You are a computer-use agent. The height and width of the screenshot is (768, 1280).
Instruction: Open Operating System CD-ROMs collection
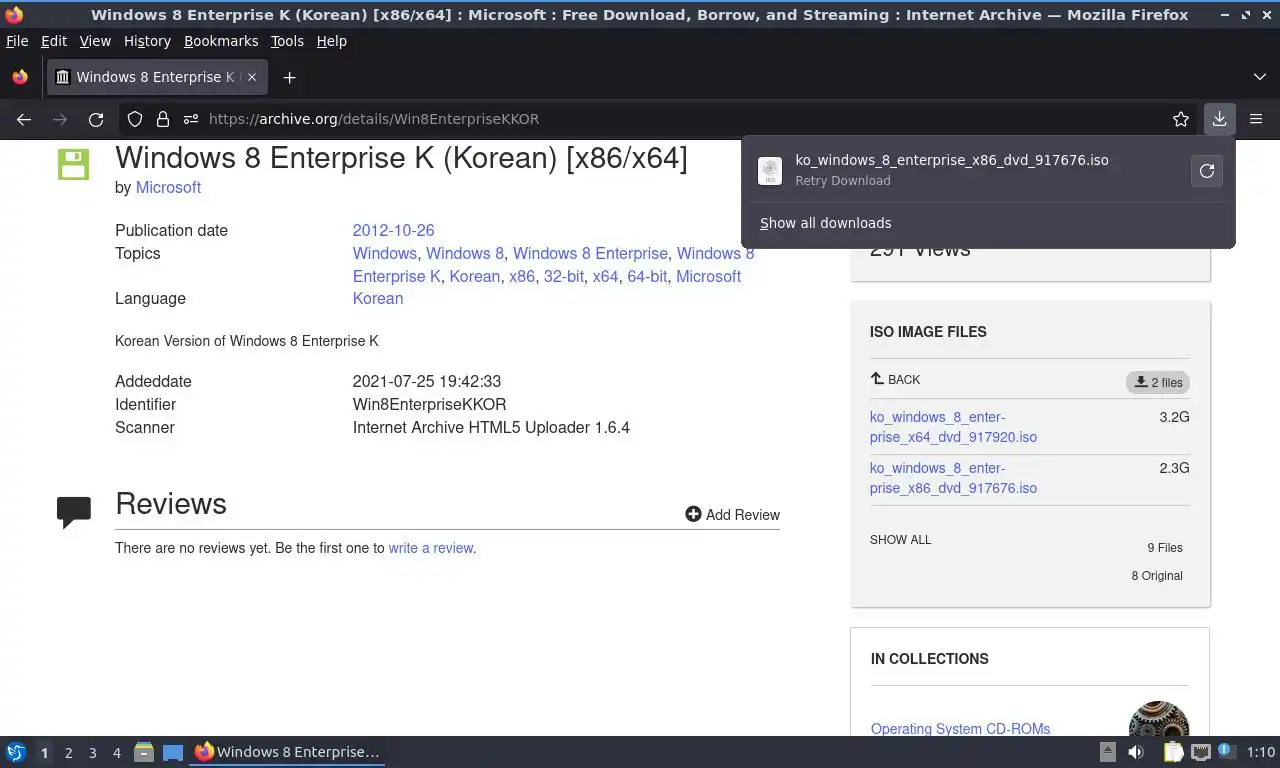click(x=960, y=729)
